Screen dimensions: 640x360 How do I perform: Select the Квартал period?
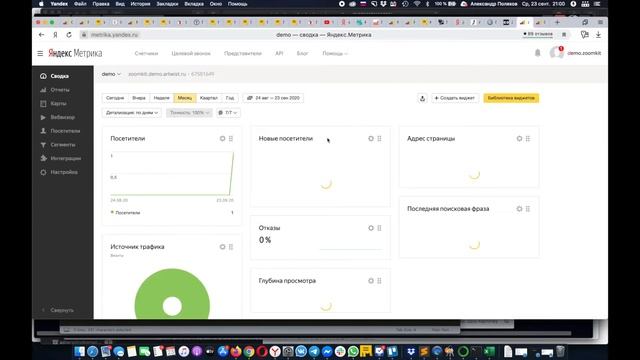pos(209,98)
